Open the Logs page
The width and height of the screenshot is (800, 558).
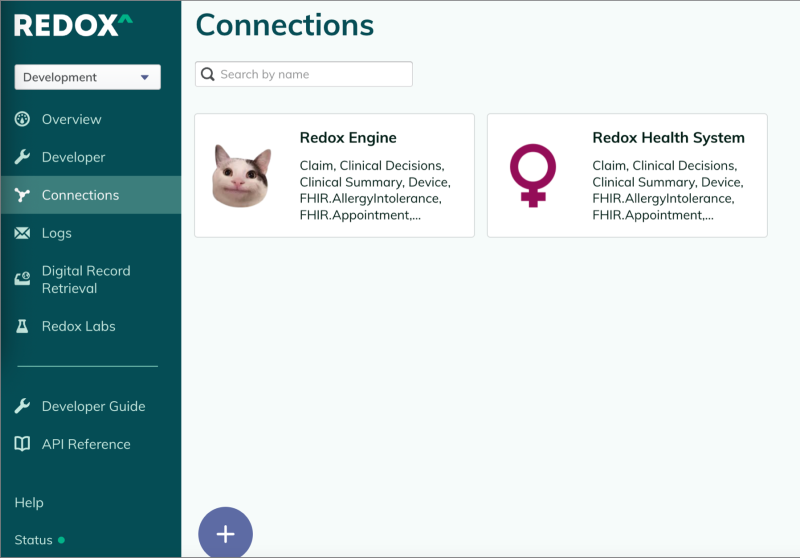pyautogui.click(x=57, y=233)
